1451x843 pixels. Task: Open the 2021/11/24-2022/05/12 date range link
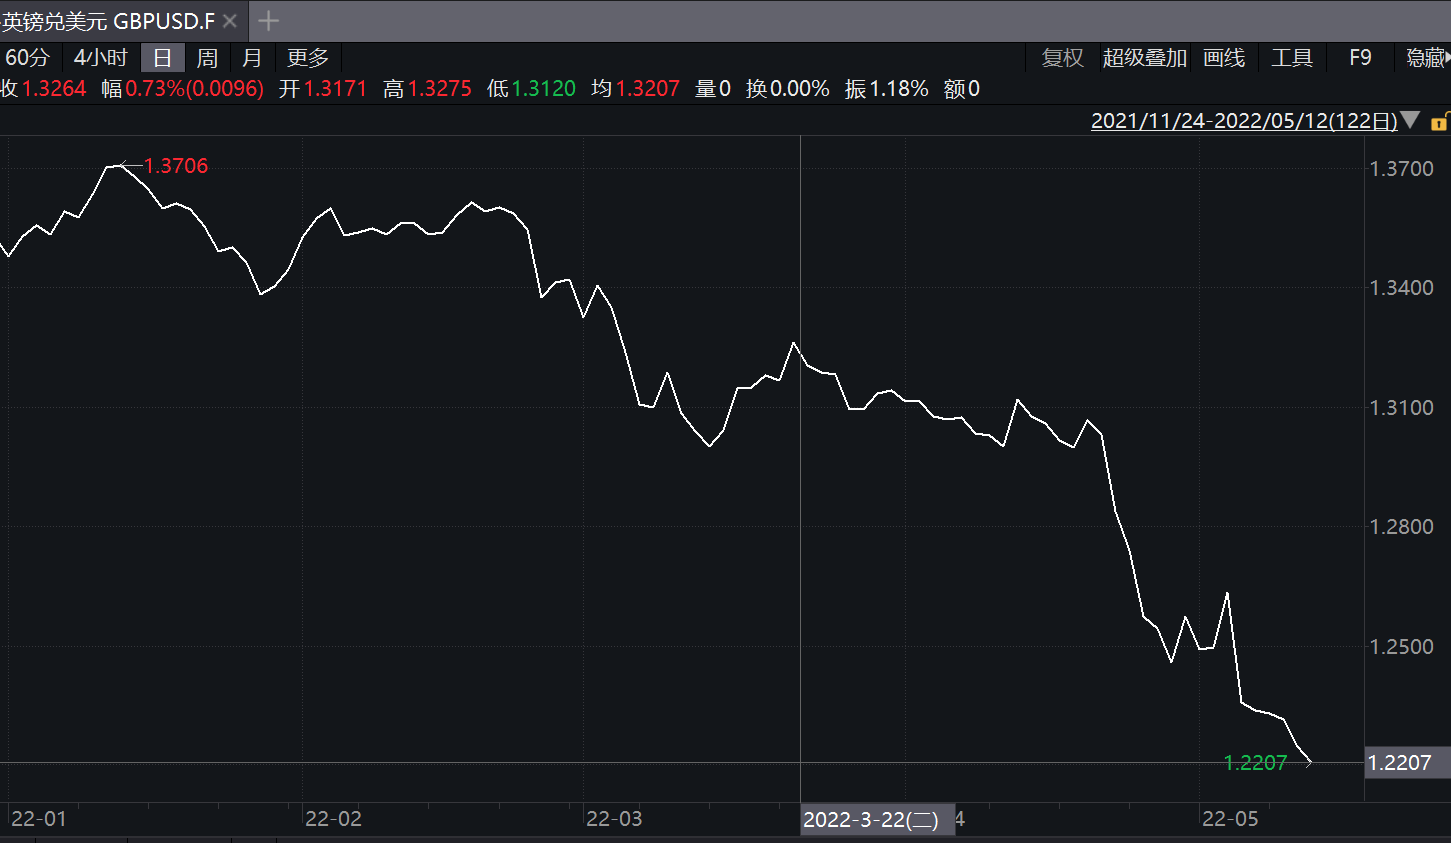[x=1244, y=121]
